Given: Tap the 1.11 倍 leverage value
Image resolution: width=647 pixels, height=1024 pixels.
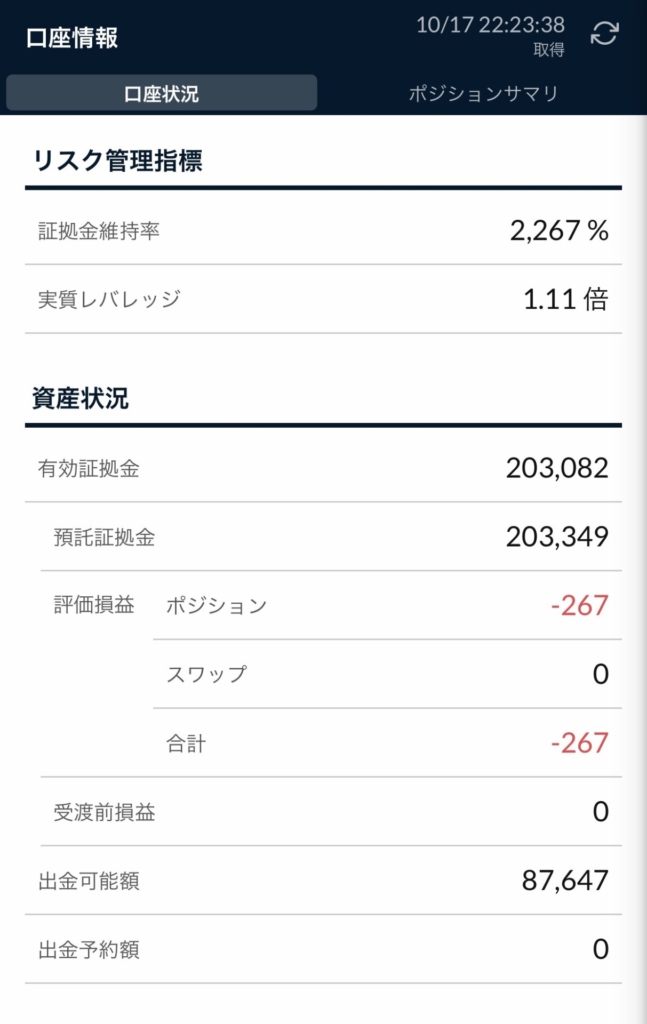Looking at the screenshot, I should click(565, 299).
